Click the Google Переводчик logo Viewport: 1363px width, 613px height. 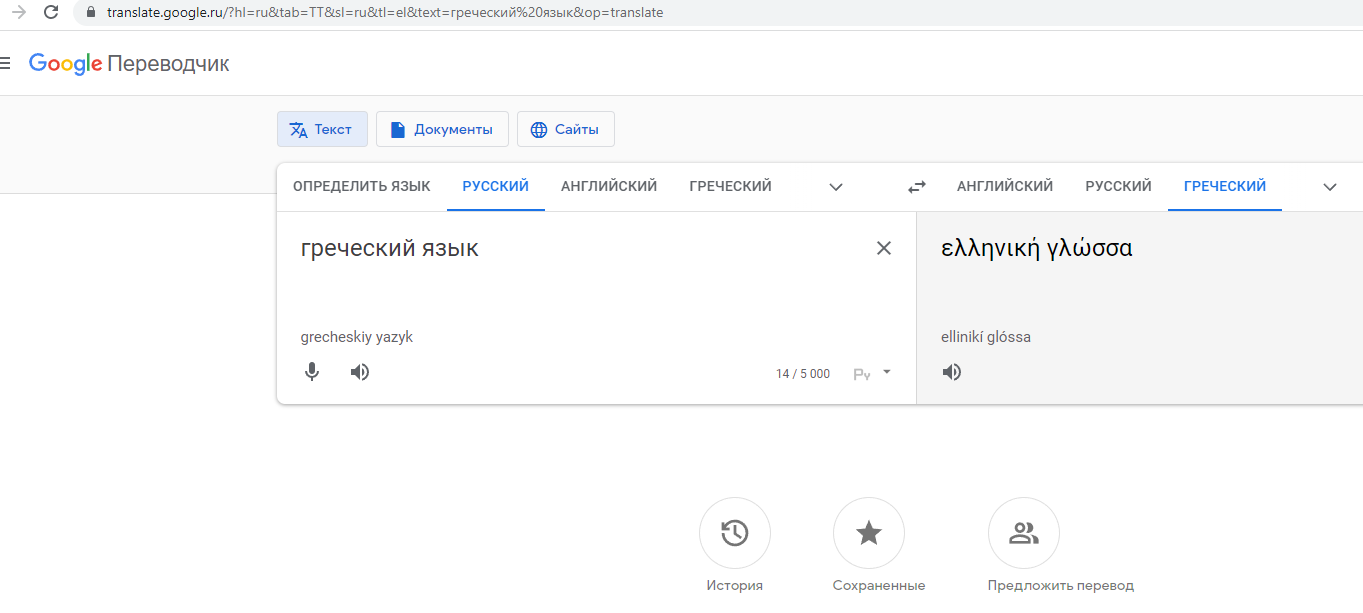pyautogui.click(x=129, y=64)
